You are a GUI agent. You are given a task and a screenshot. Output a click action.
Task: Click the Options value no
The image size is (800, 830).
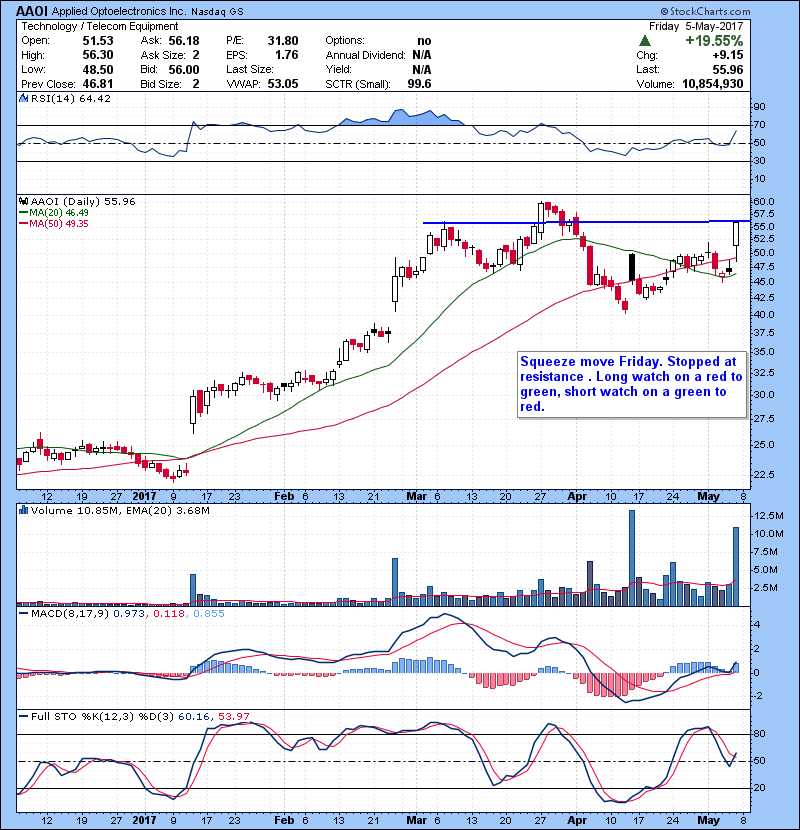click(424, 41)
